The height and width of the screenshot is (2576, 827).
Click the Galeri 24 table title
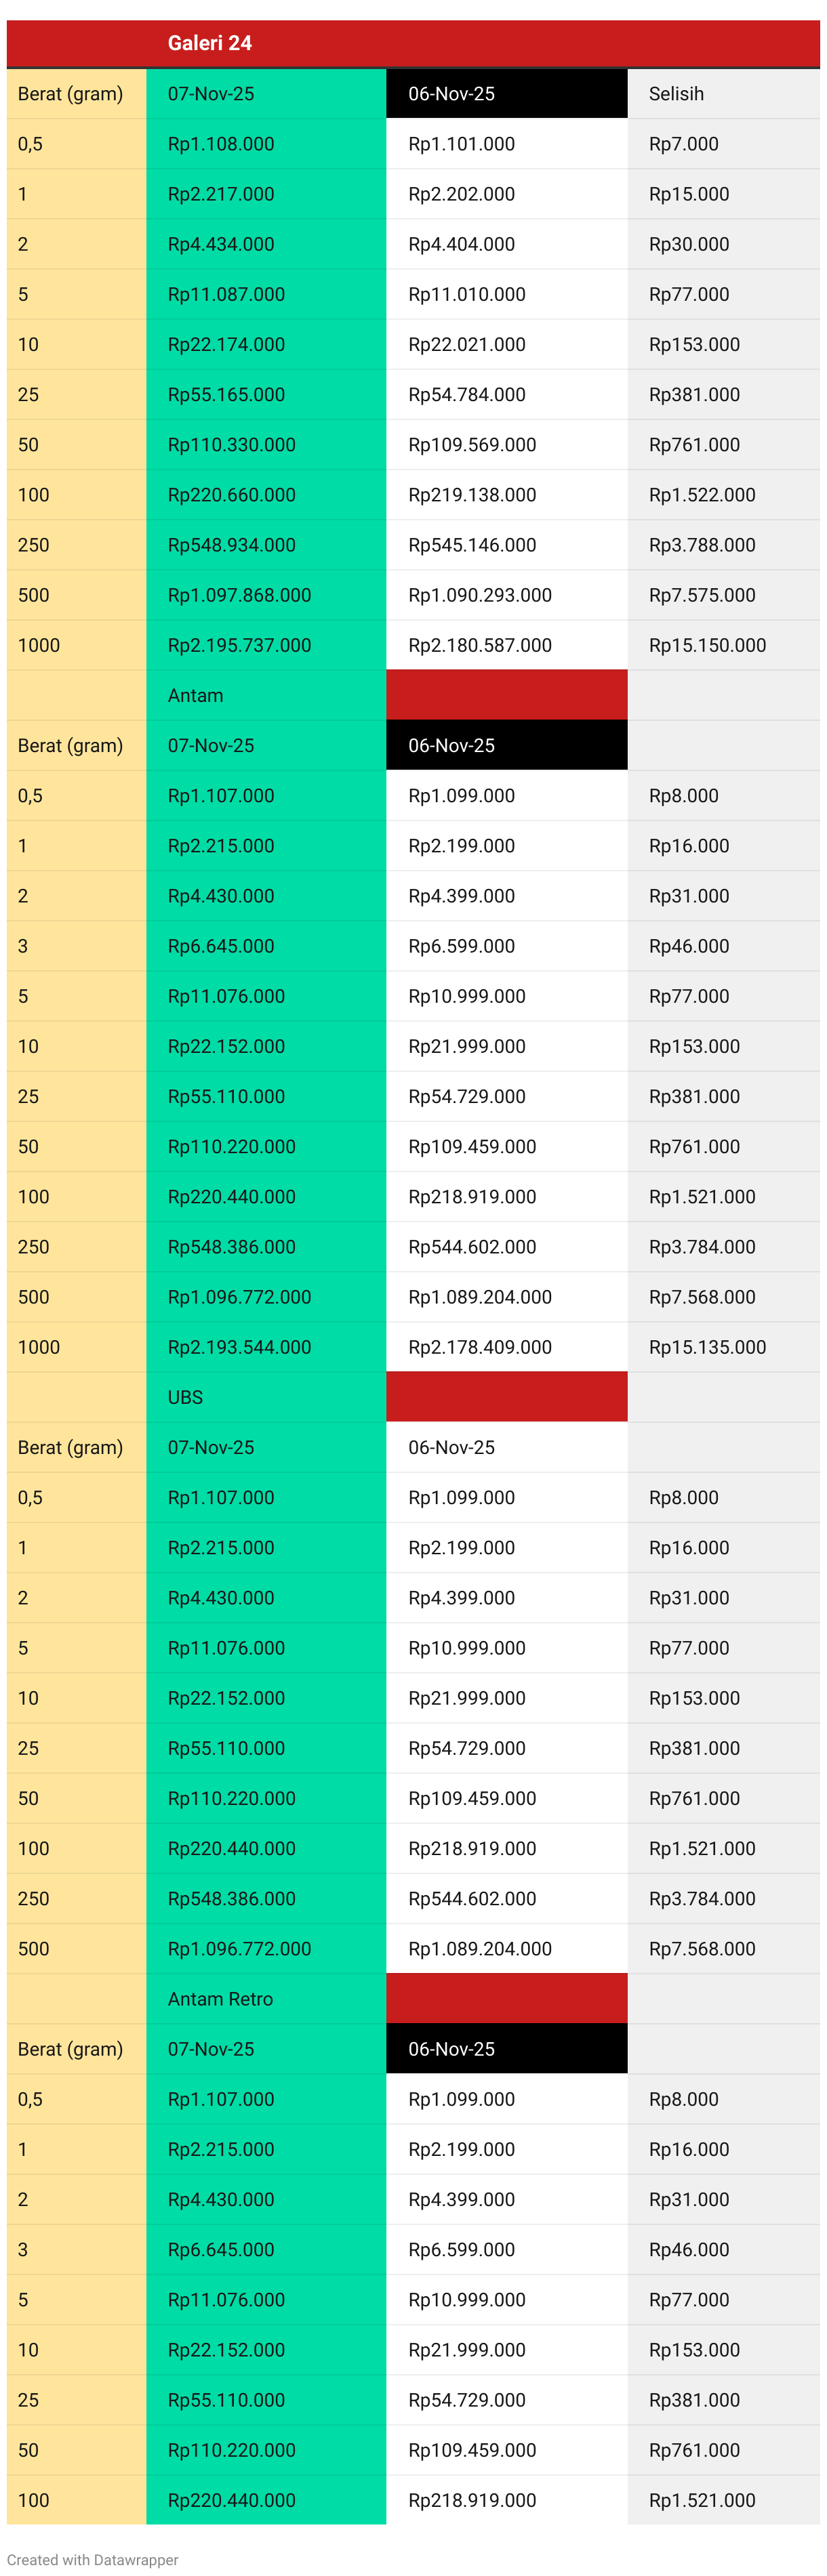click(209, 43)
